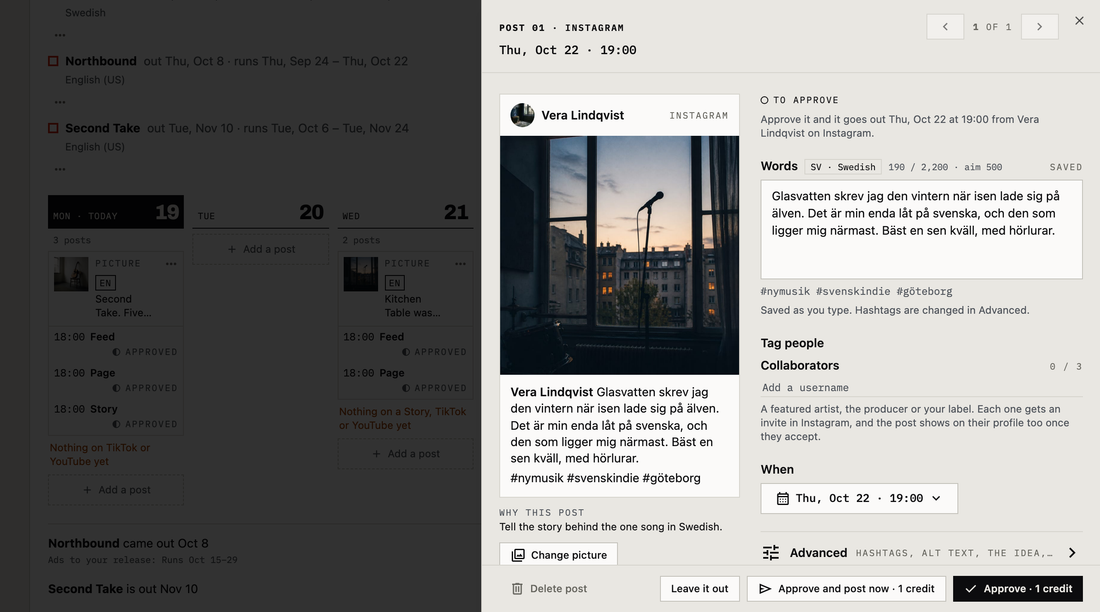Viewport: 1100px width, 612px height.
Task: Click 'Northbound came out Oct 8' line
Action: 128,543
